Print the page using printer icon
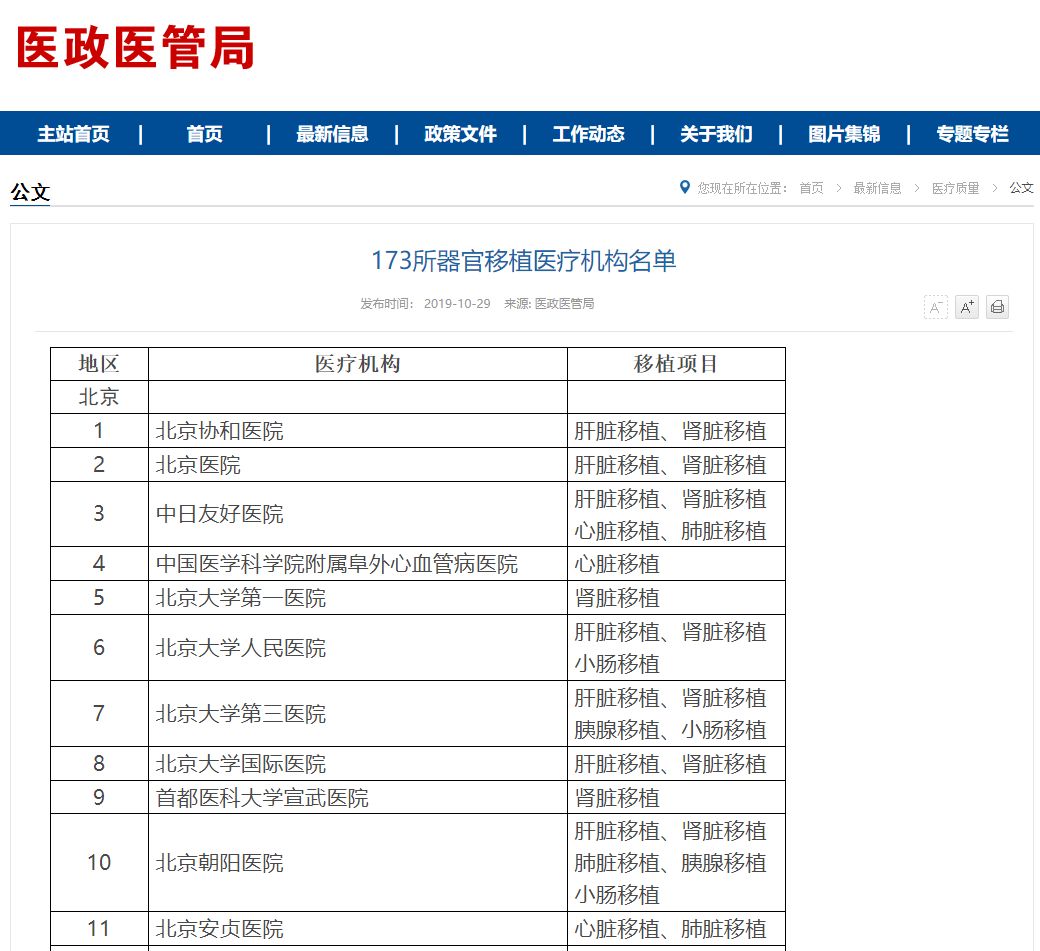This screenshot has width=1040, height=951. 997,307
